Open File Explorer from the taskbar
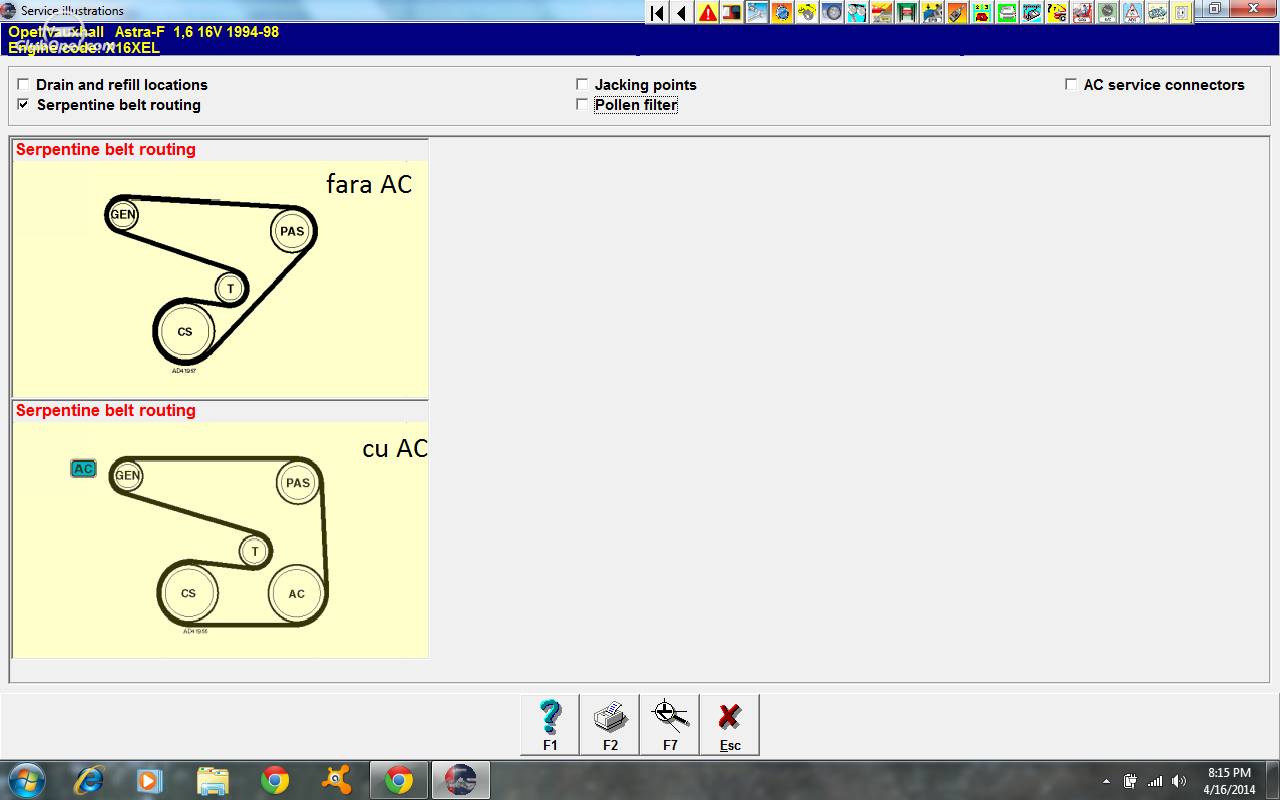The width and height of the screenshot is (1280, 800). [x=212, y=780]
